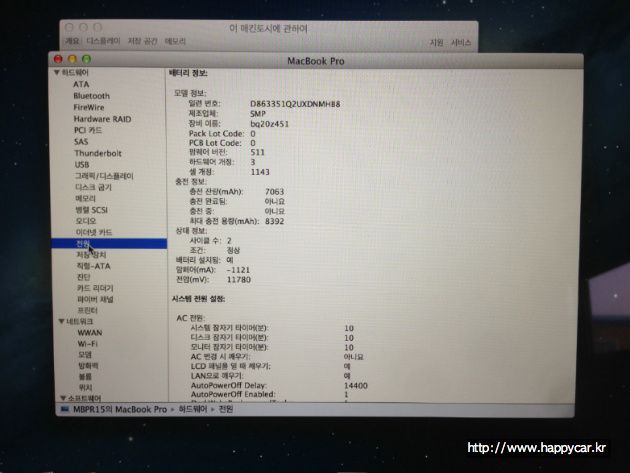Click MBPR15의 MacBook Pro in path bar
The image size is (630, 473).
pyautogui.click(x=120, y=410)
